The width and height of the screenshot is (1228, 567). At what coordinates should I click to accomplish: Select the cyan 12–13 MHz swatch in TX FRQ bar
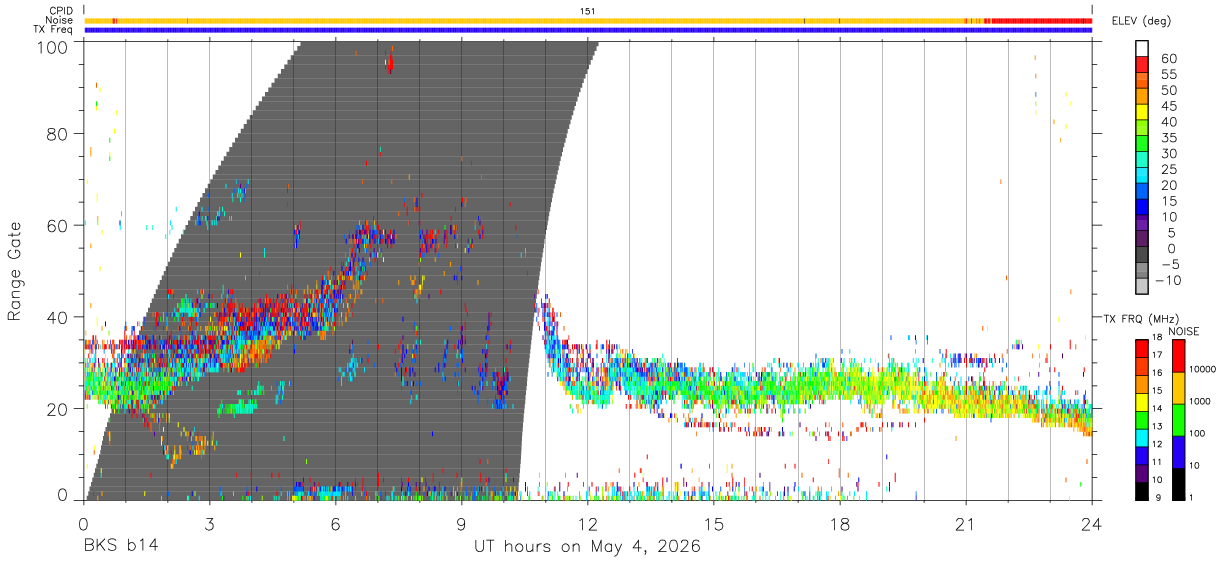(x=1142, y=438)
